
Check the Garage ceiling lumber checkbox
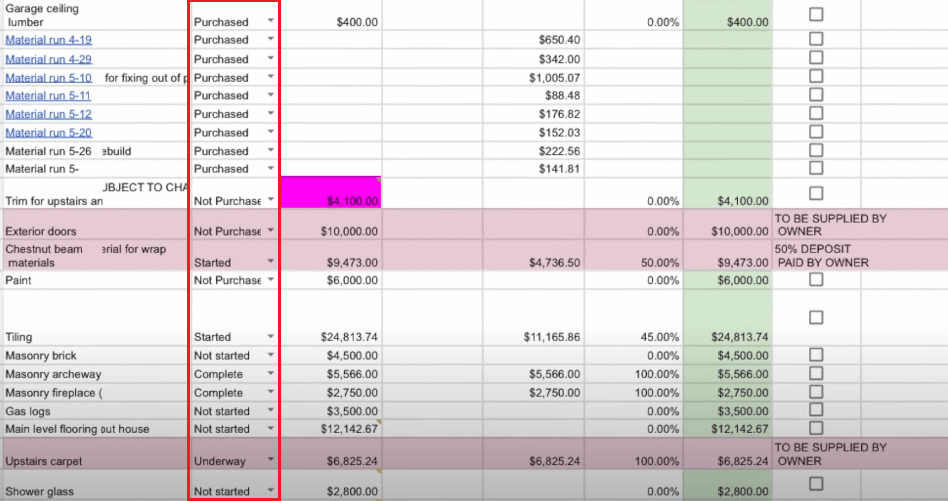816,14
